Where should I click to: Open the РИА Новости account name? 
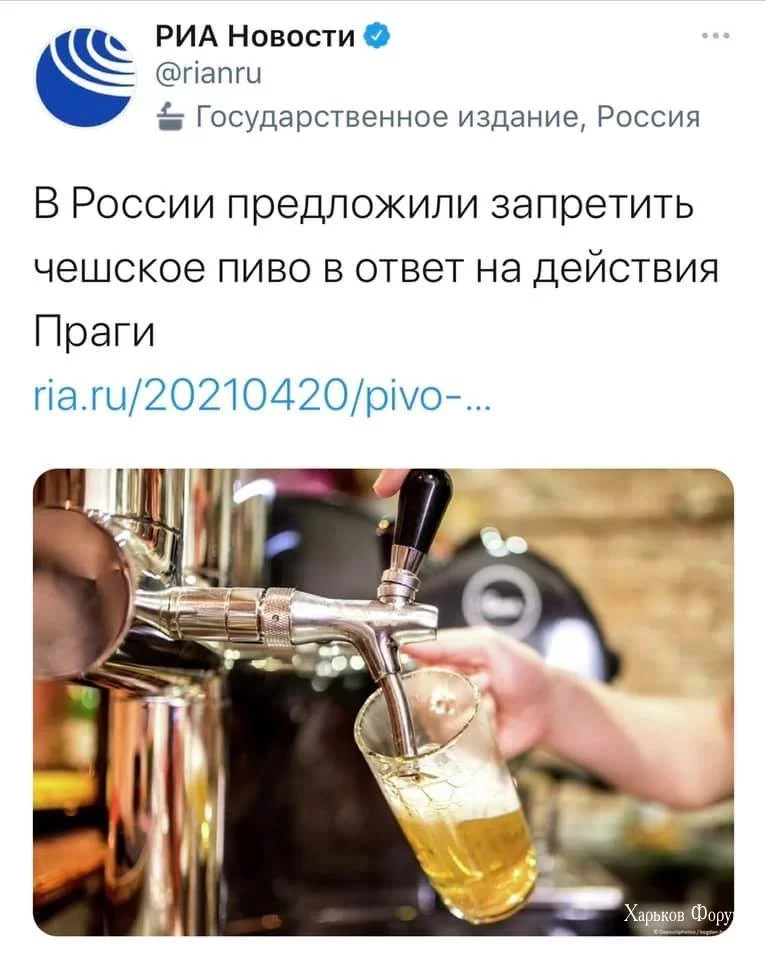click(x=255, y=37)
